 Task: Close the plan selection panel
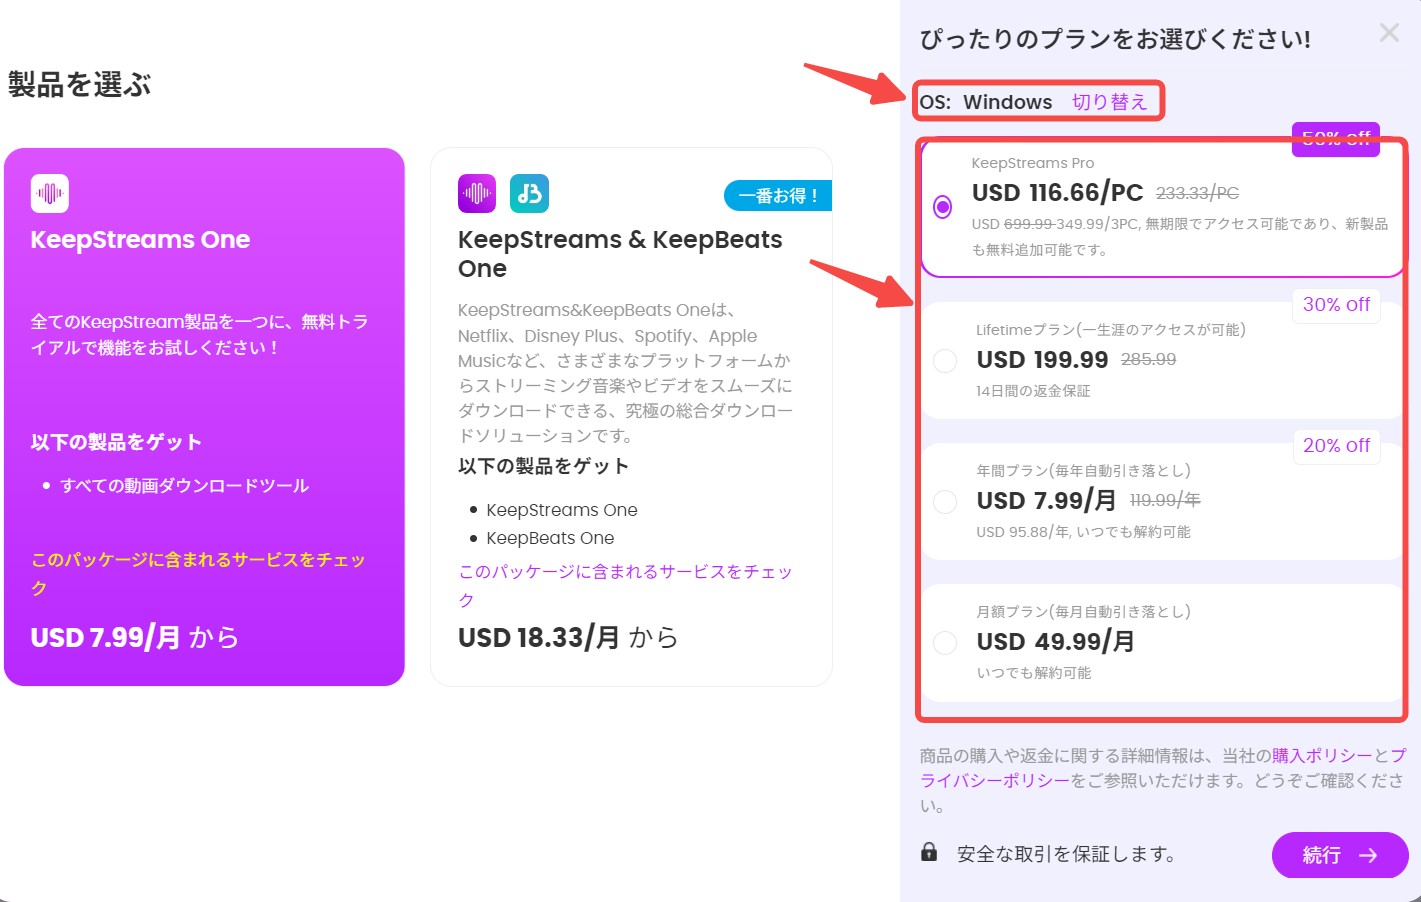click(1389, 33)
